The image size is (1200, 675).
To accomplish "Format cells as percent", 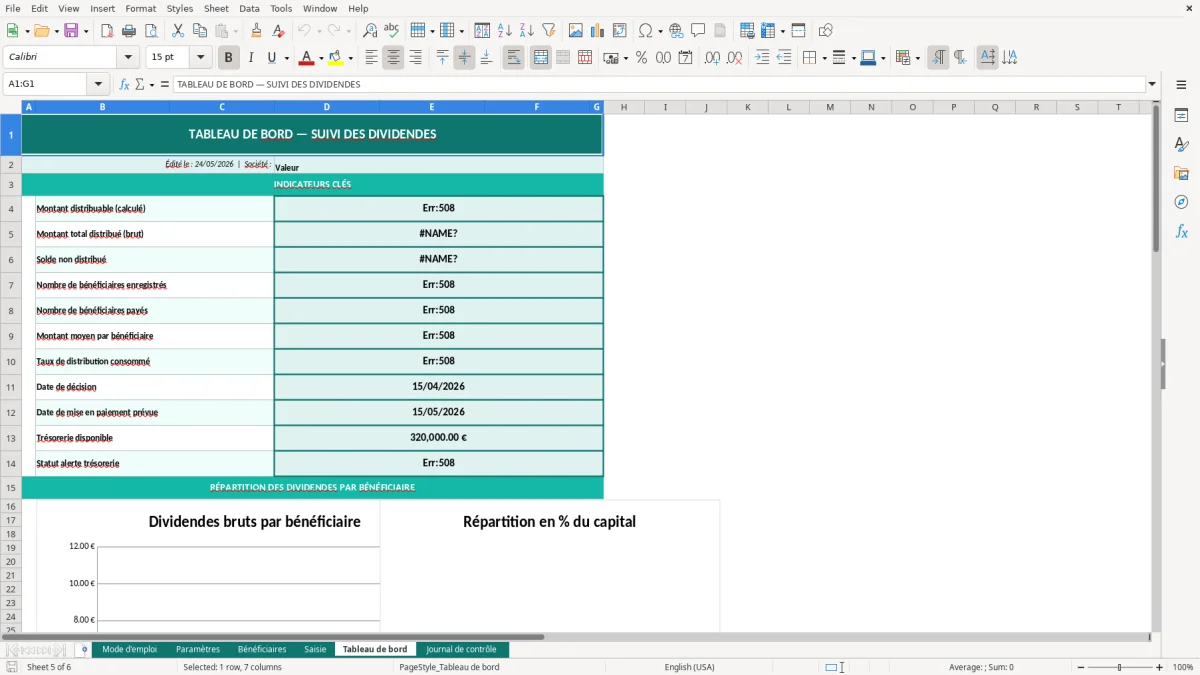I will coord(642,58).
